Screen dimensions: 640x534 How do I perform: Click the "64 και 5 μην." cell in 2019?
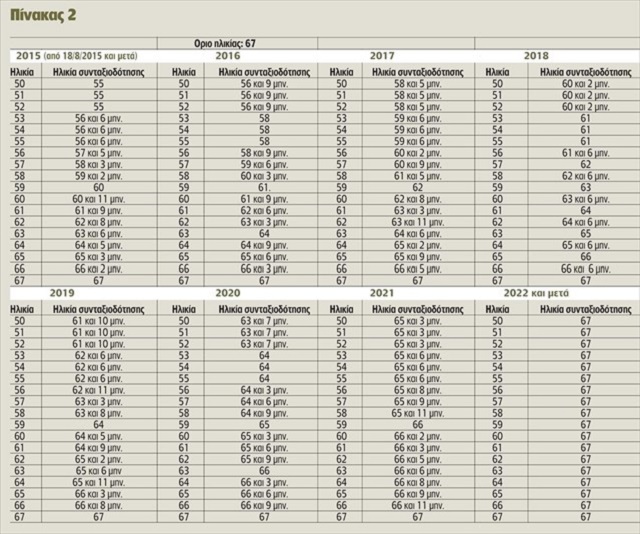[x=97, y=436]
